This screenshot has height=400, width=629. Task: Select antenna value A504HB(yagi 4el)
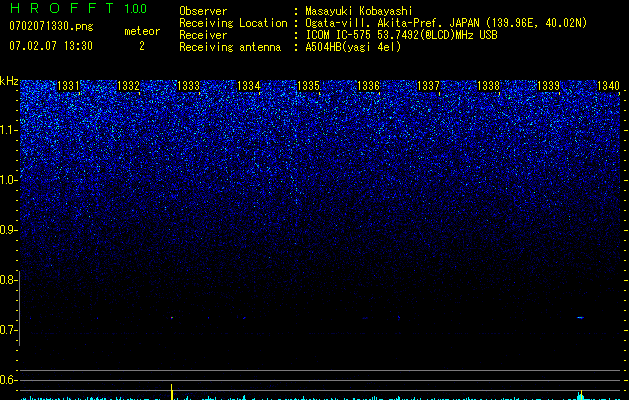coord(353,47)
